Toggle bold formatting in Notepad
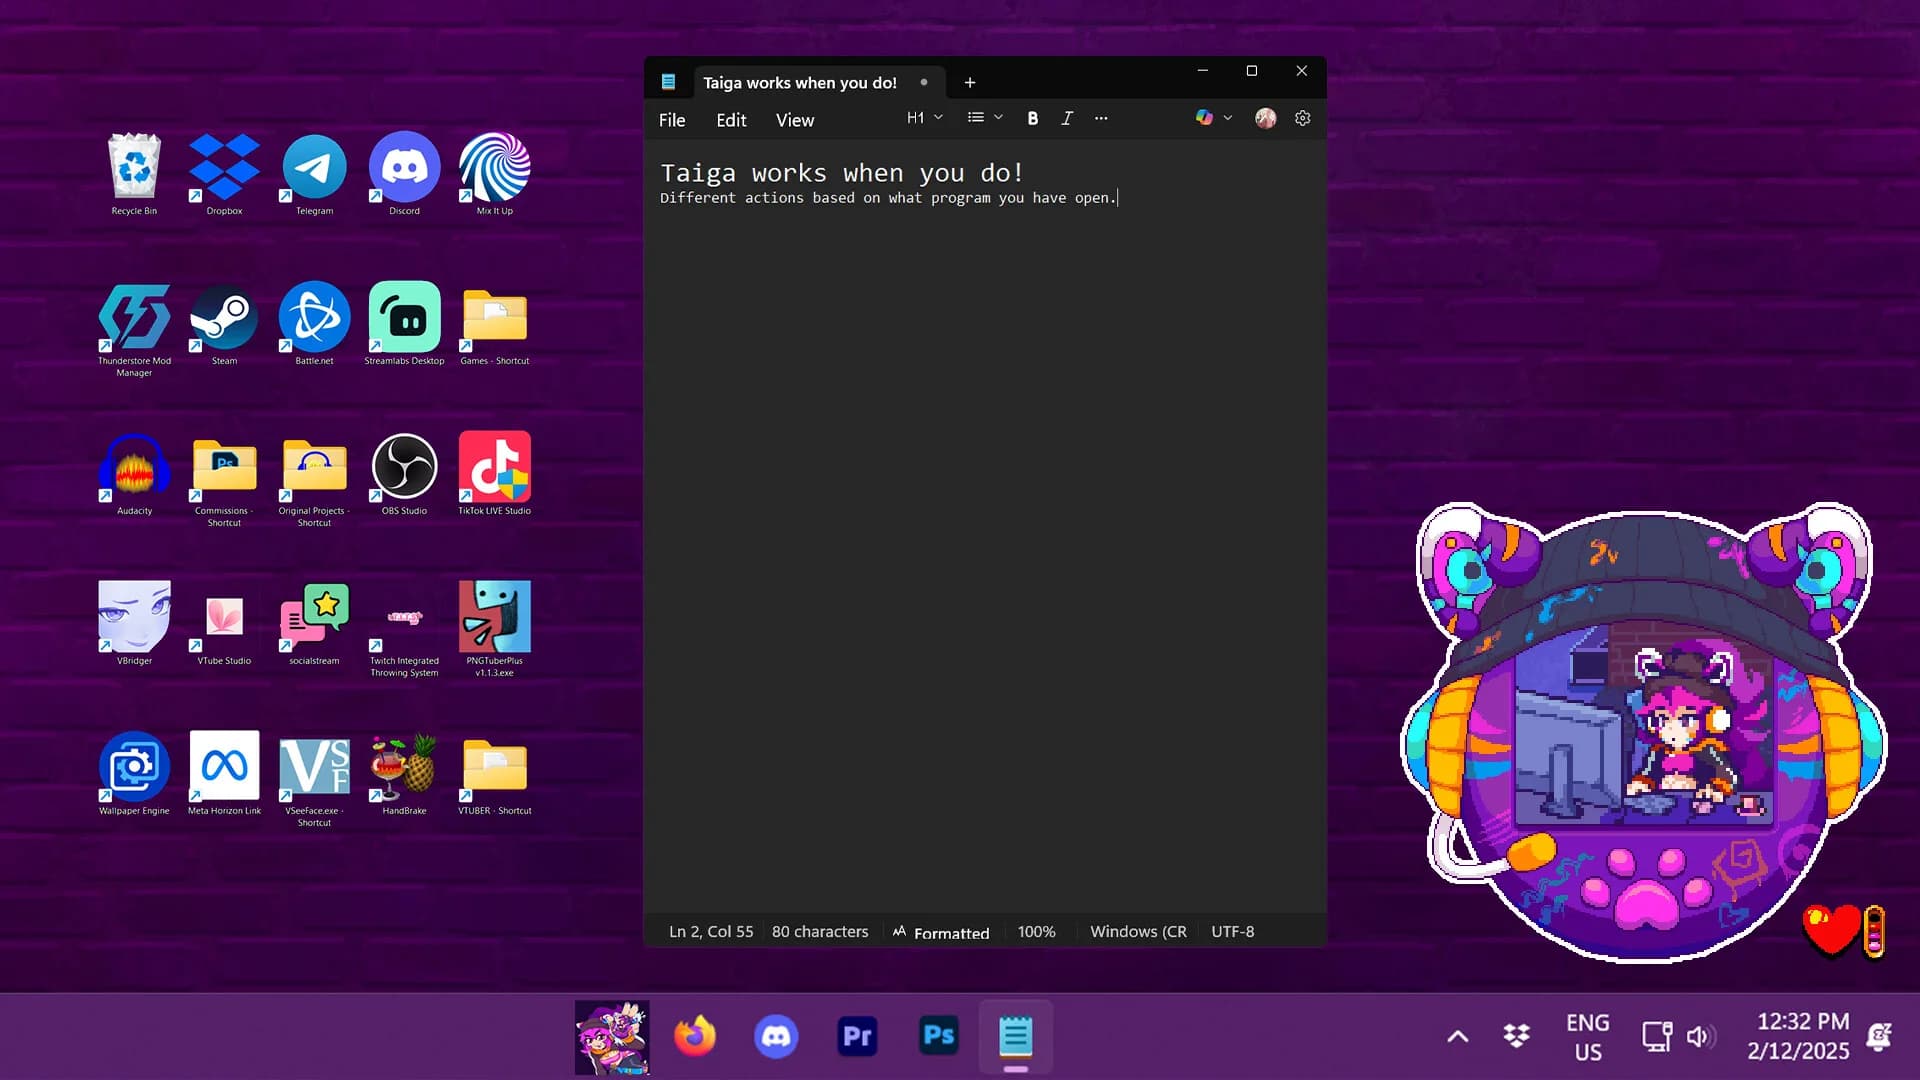 [1033, 118]
